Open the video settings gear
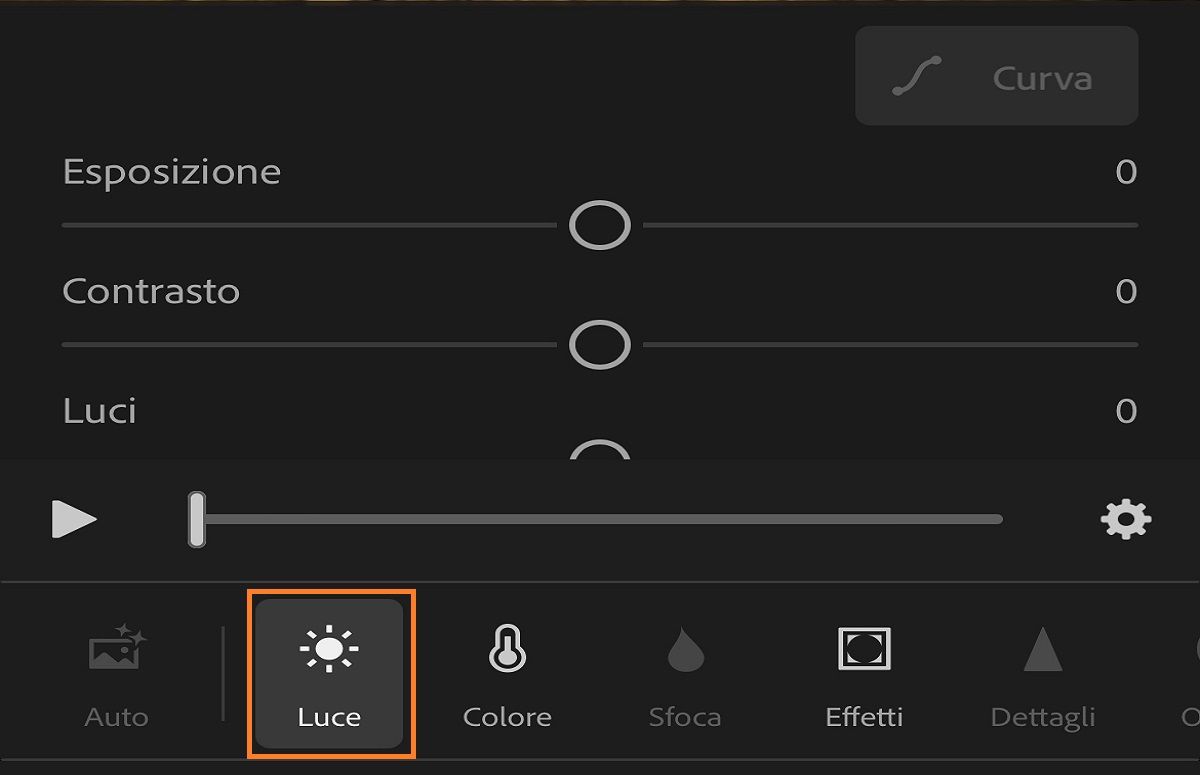 click(x=1126, y=518)
